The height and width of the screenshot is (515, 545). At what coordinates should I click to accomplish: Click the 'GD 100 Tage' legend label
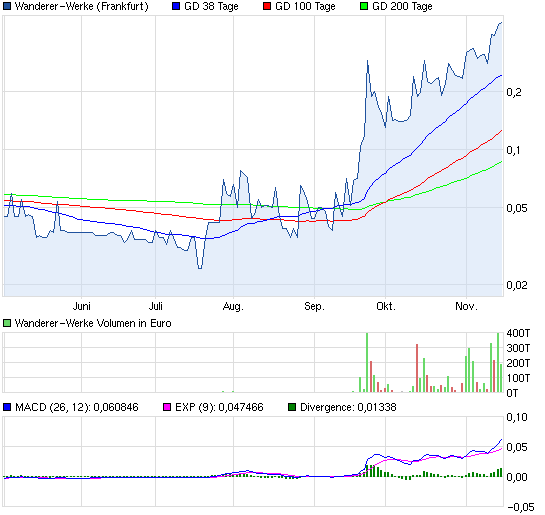coord(305,6)
